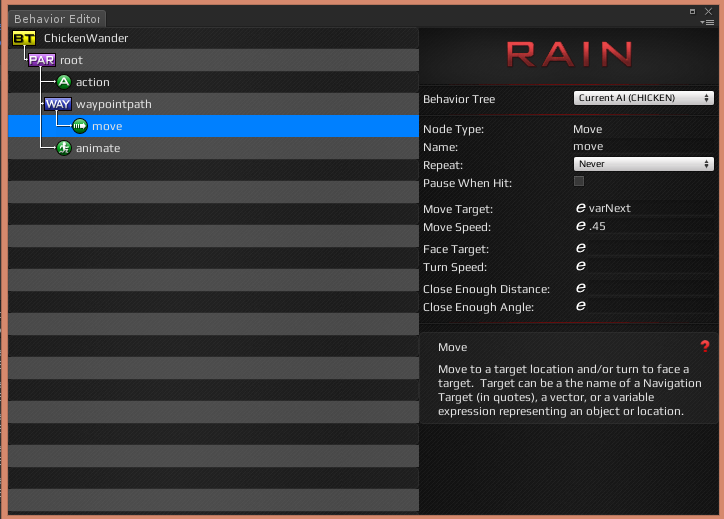The height and width of the screenshot is (519, 724).
Task: Open the Behavior Tree Current AI dropdown
Action: coord(643,98)
